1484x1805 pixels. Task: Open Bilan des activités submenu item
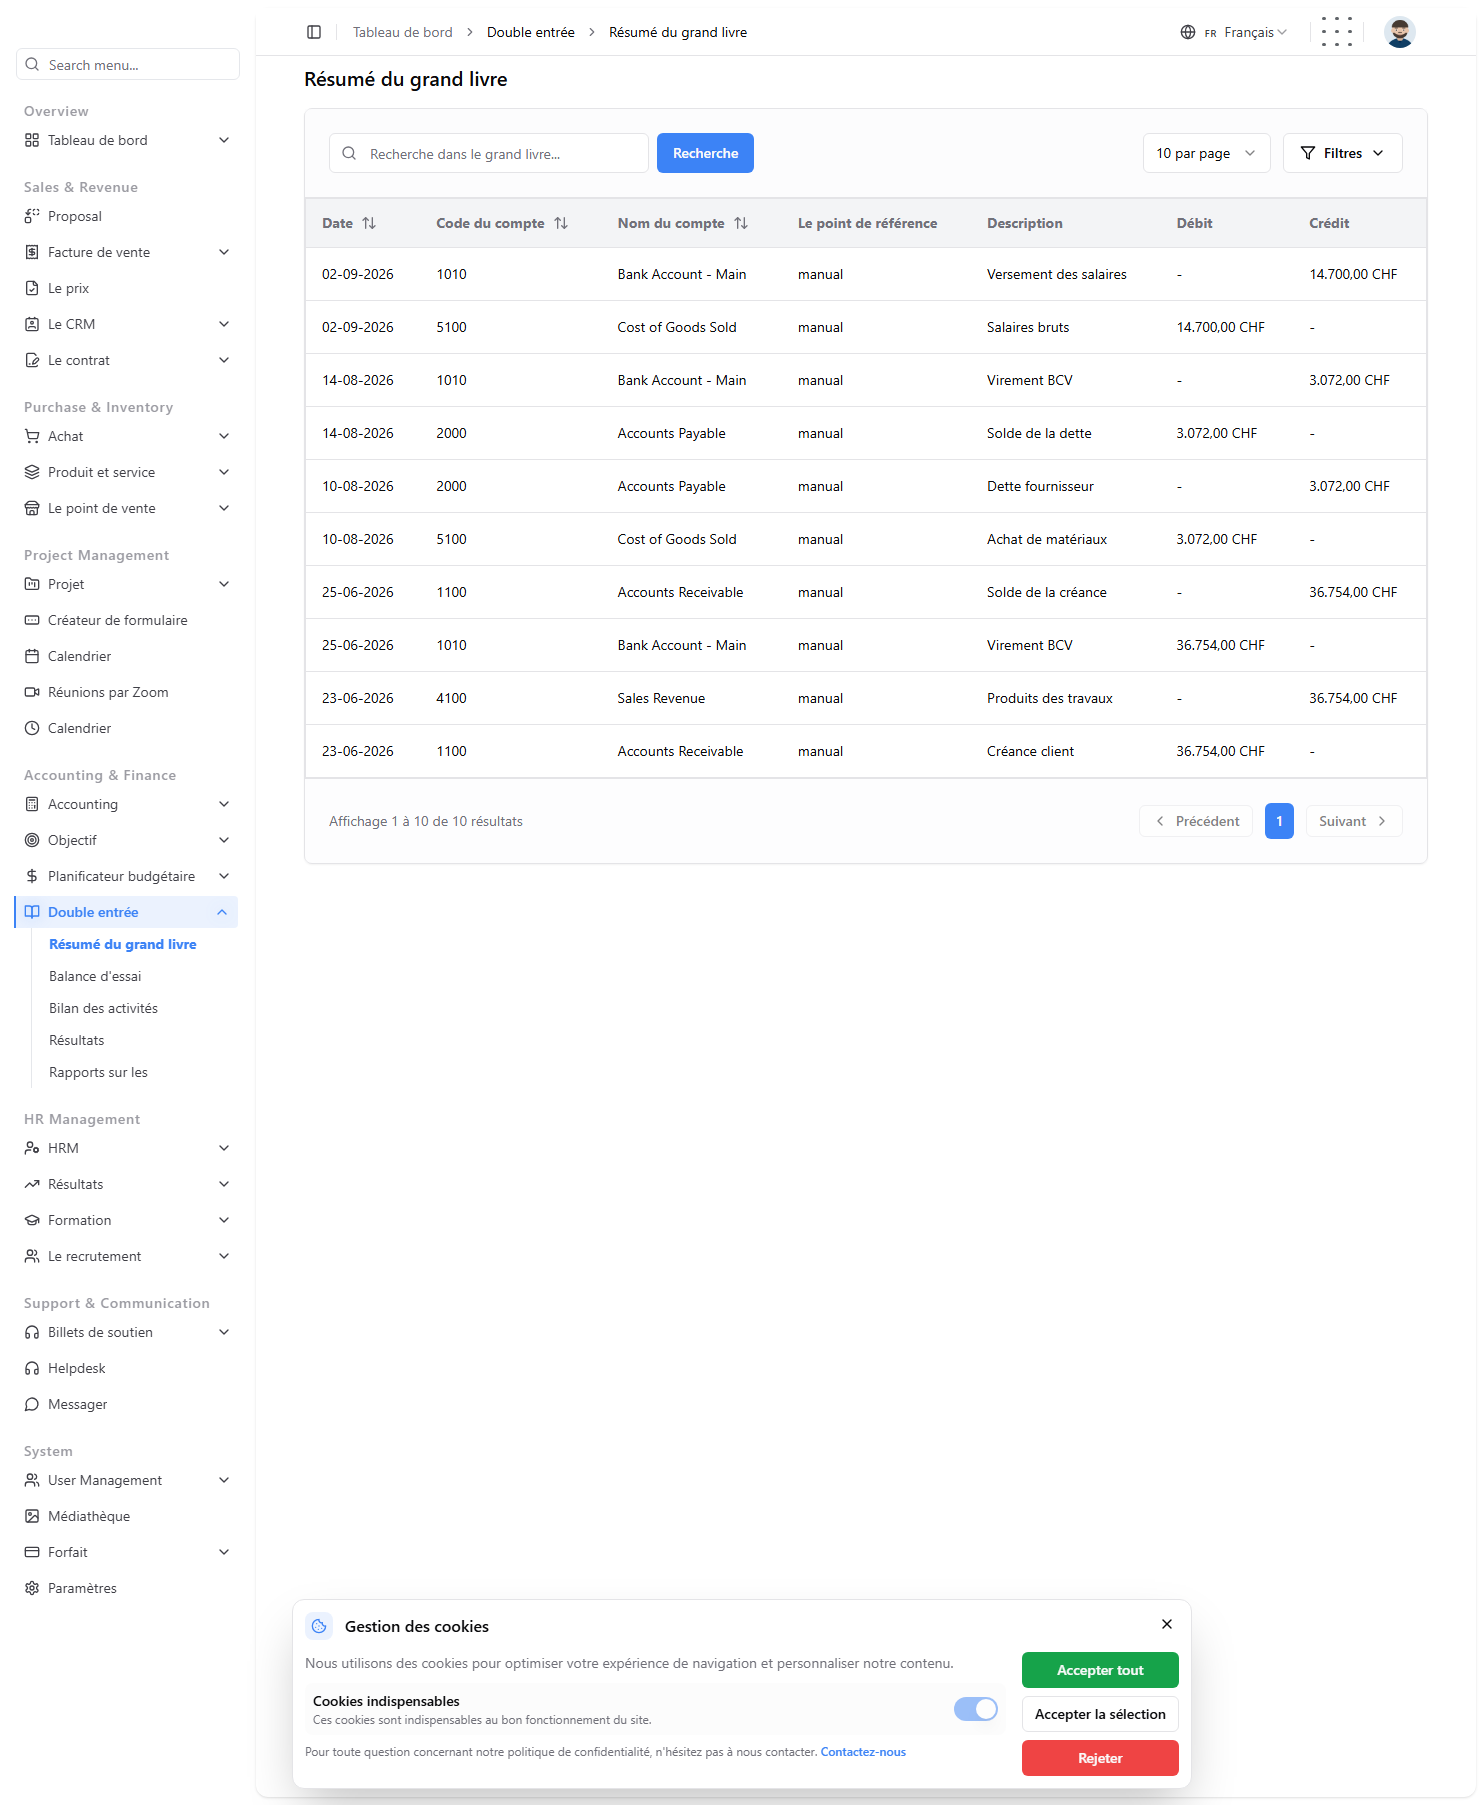pyautogui.click(x=103, y=1008)
